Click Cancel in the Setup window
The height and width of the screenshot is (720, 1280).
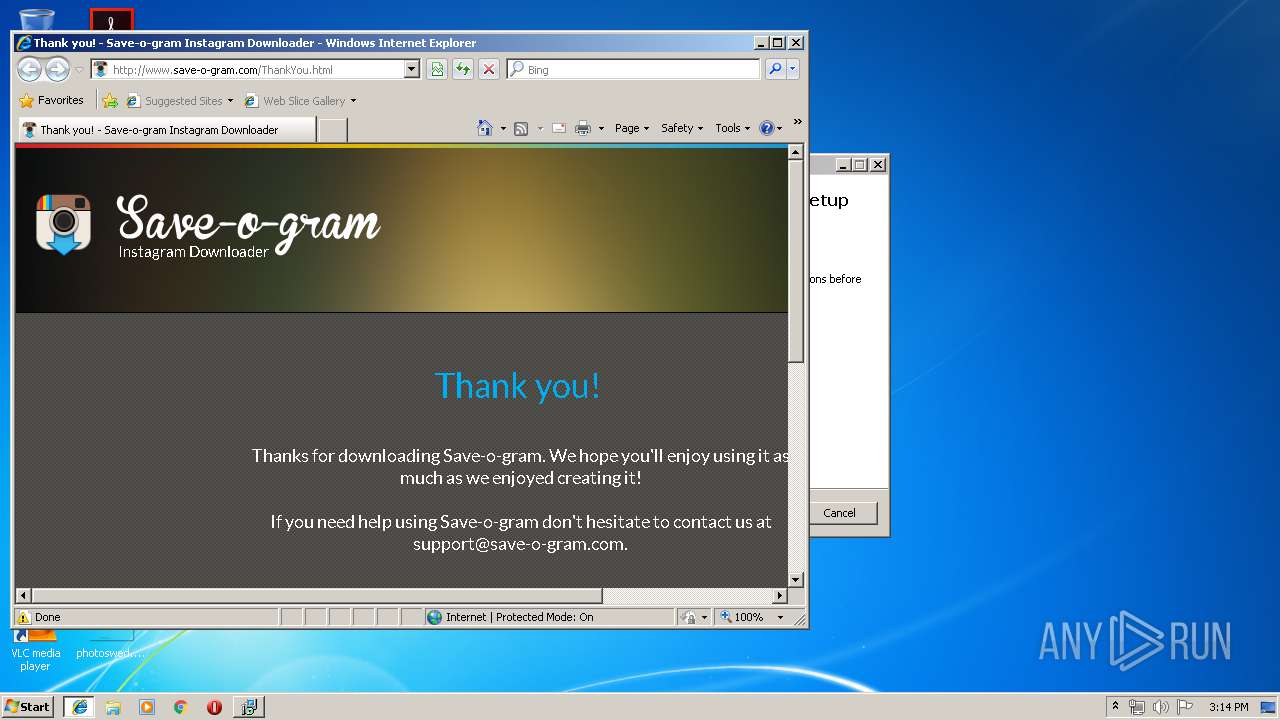839,513
